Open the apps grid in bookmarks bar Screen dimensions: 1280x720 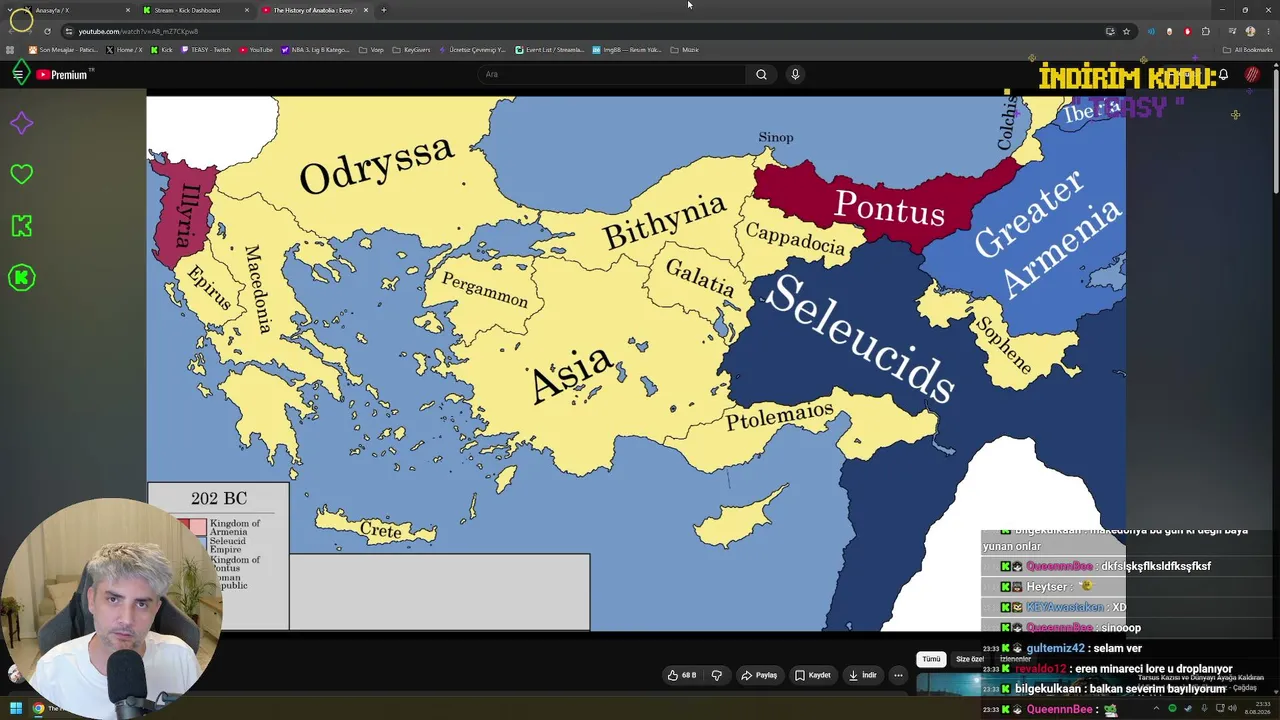click(11, 50)
